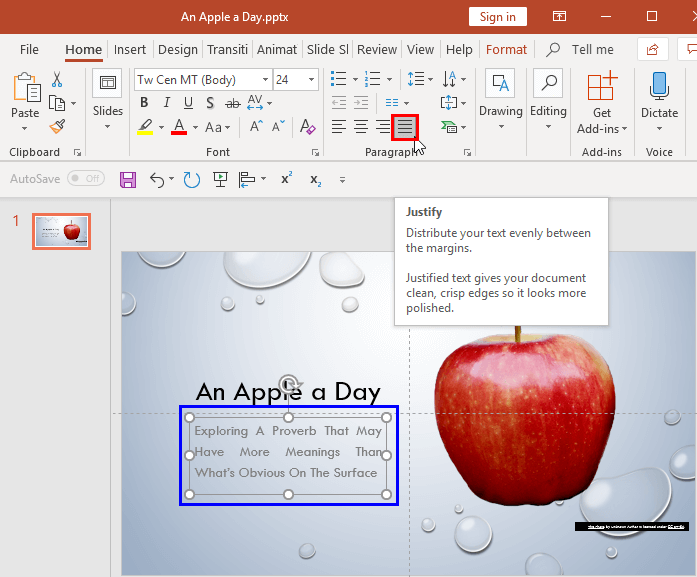Open the Design tab
Image resolution: width=697 pixels, height=577 pixels.
(x=178, y=50)
